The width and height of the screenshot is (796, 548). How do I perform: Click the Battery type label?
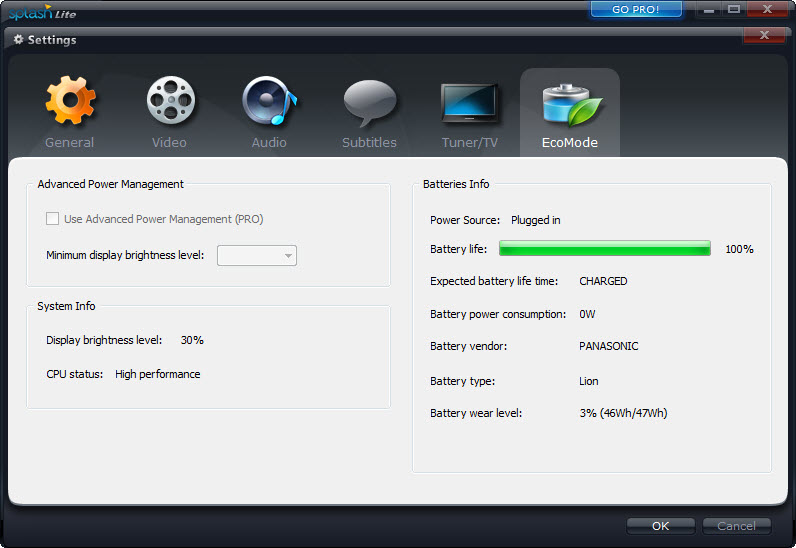coord(462,381)
